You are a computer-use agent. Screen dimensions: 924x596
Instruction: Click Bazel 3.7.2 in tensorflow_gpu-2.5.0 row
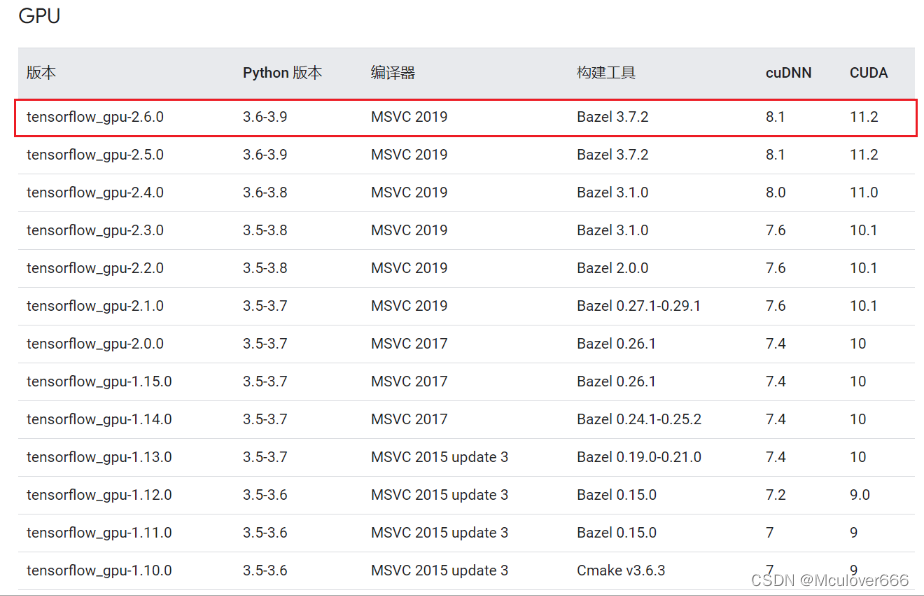tap(612, 154)
